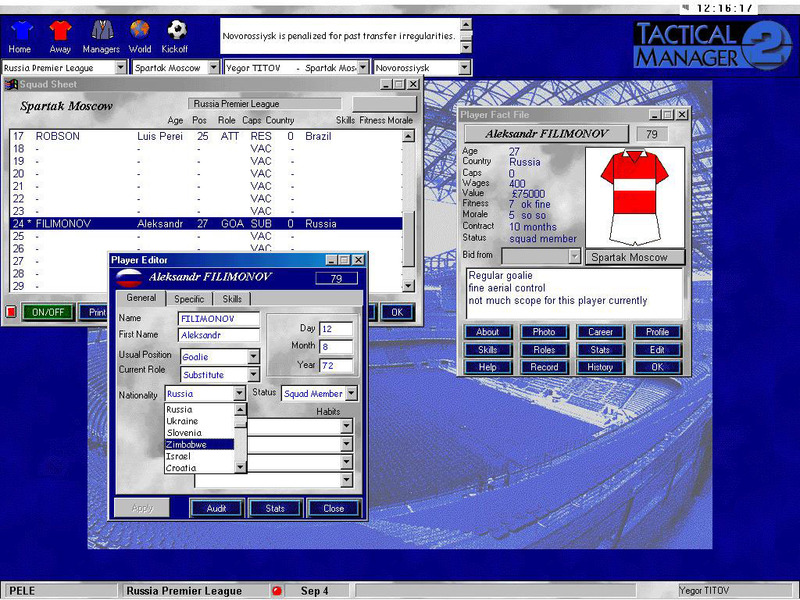Click the Spartak Moscow kit image
The image size is (800, 600).
tap(633, 196)
